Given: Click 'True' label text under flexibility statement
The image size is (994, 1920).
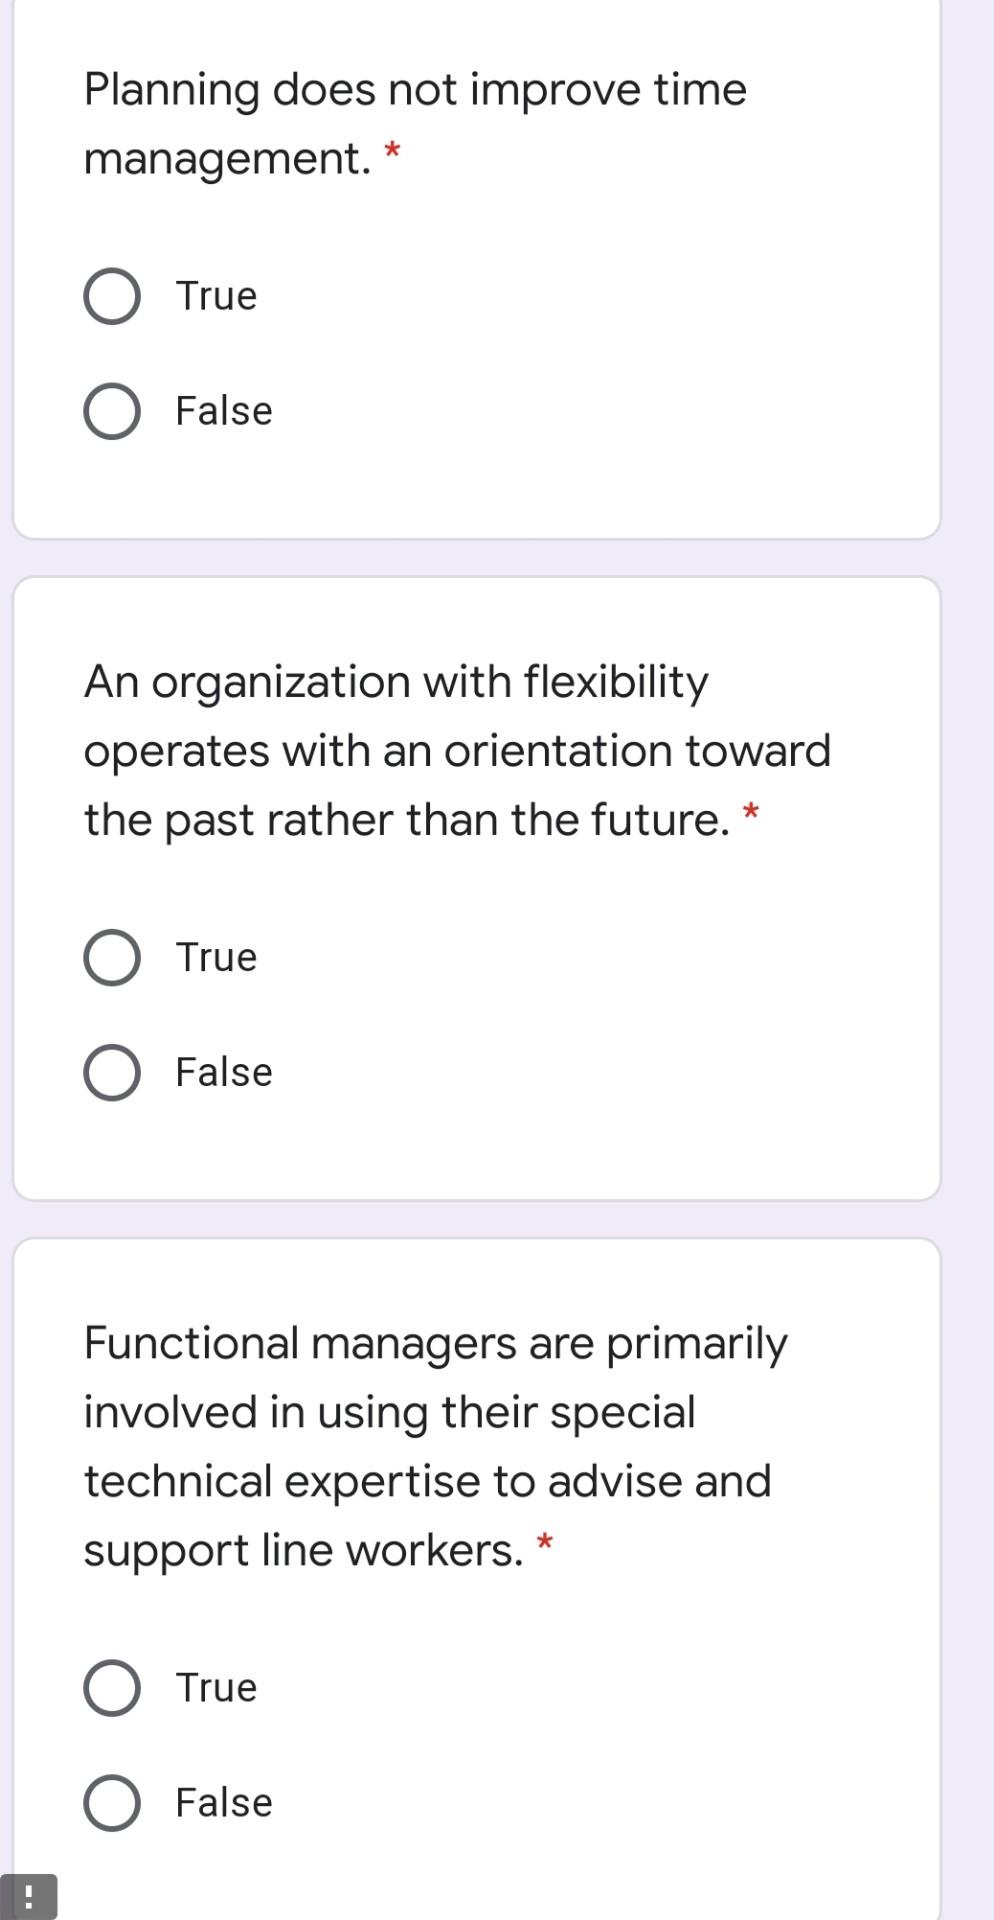Looking at the screenshot, I should tap(216, 957).
